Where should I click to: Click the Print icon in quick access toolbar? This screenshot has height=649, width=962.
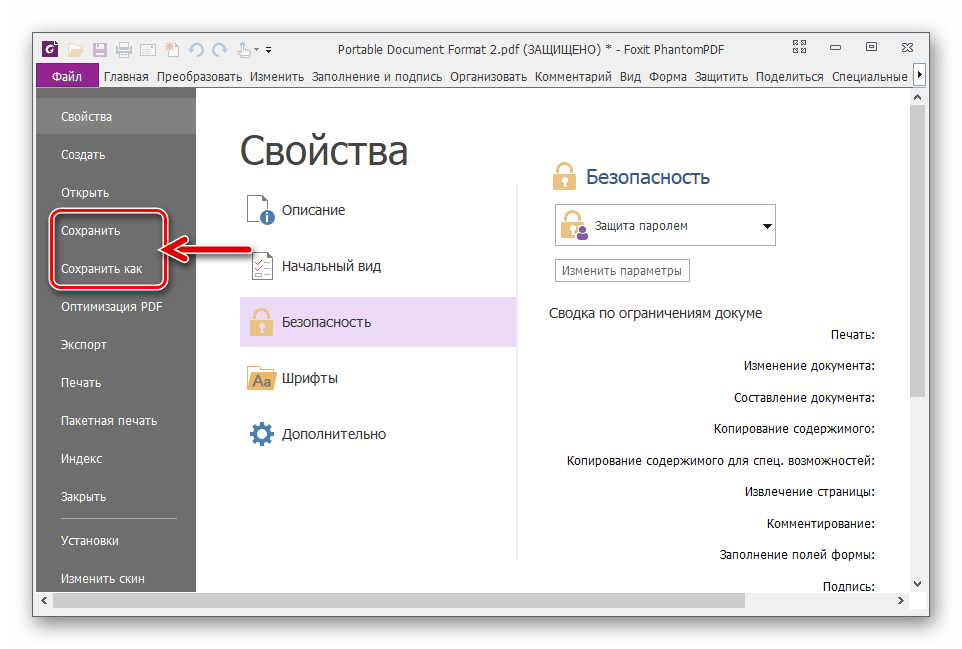[x=124, y=49]
